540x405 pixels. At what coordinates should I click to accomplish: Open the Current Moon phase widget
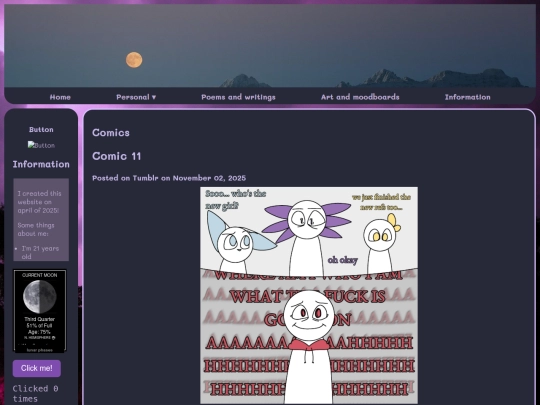click(x=40, y=310)
